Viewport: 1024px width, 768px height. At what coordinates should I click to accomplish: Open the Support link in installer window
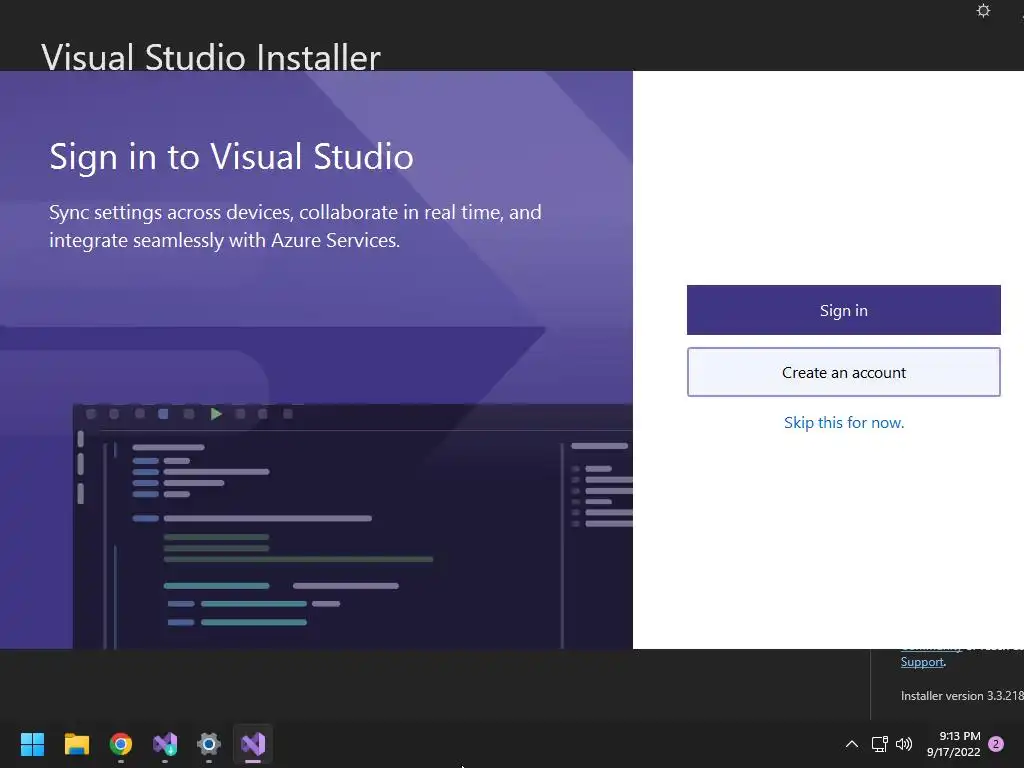coord(922,662)
